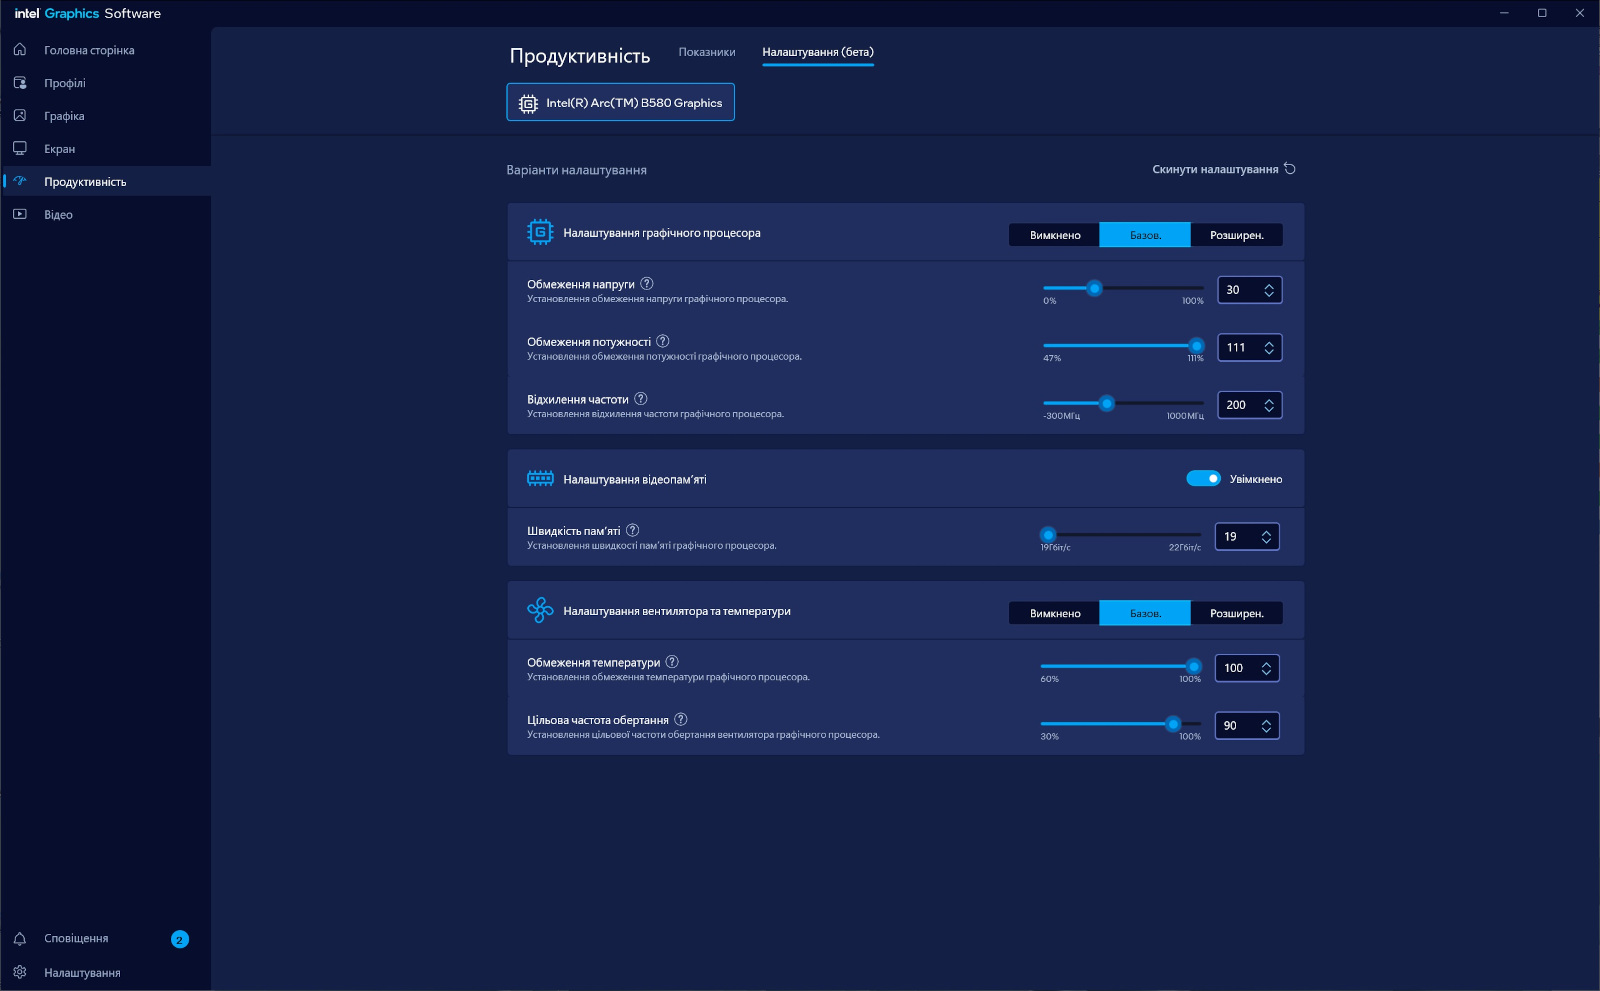Click the Сповіщення bell icon
The image size is (1600, 991).
pos(20,939)
